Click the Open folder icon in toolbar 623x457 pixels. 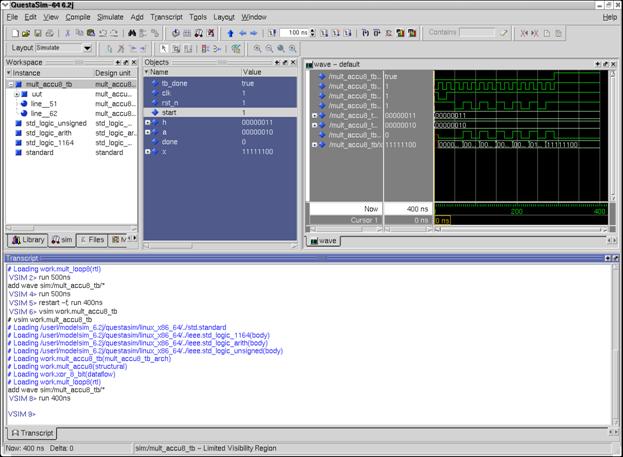[26, 33]
